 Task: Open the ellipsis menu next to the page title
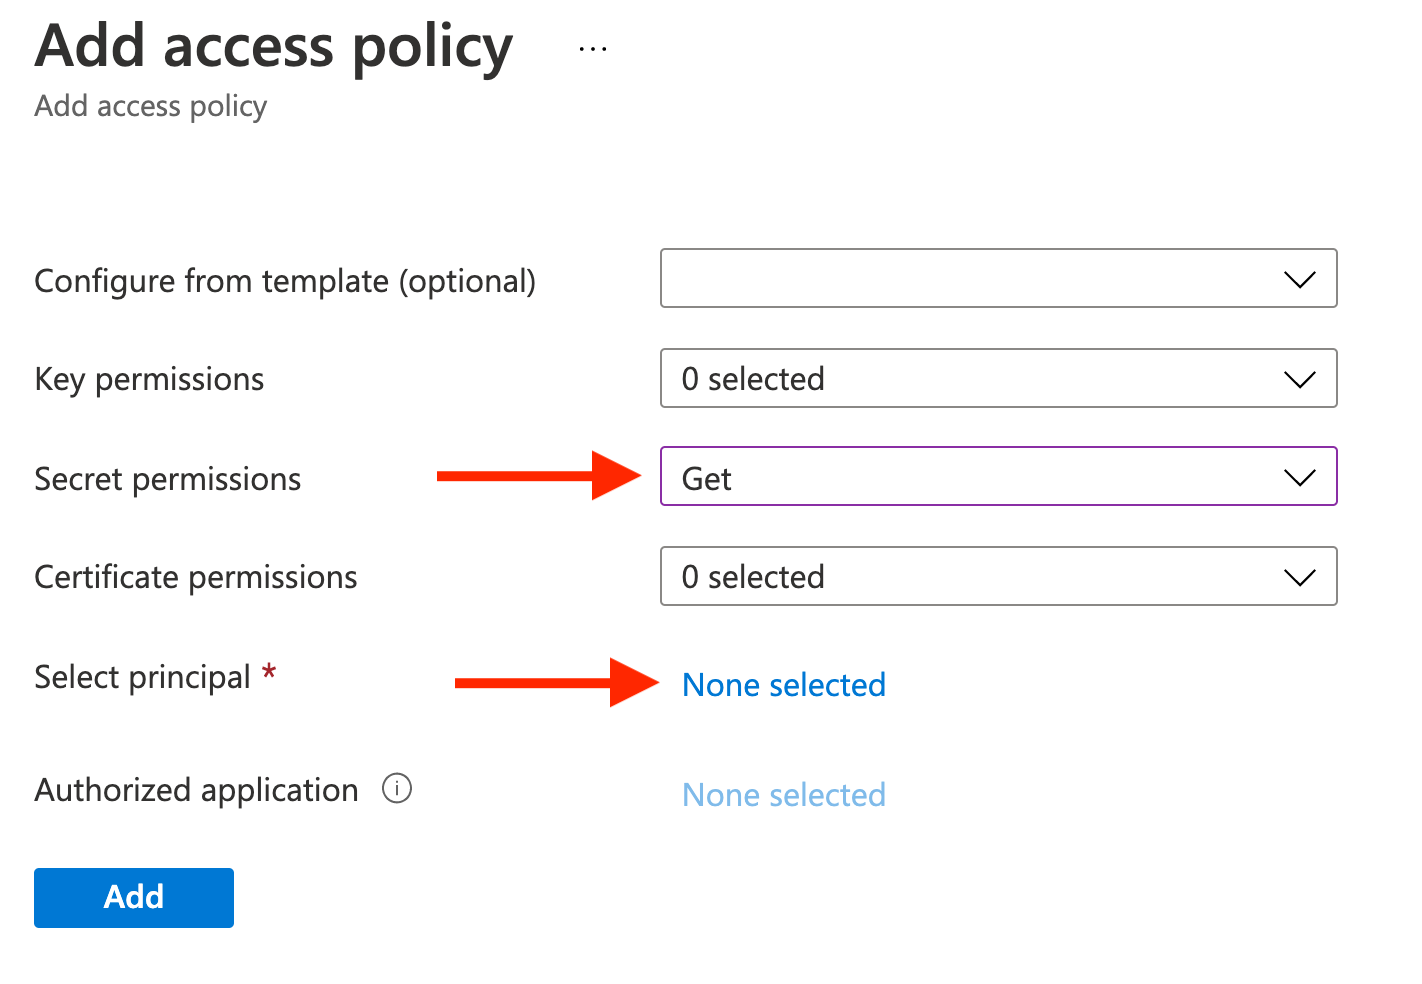592,47
